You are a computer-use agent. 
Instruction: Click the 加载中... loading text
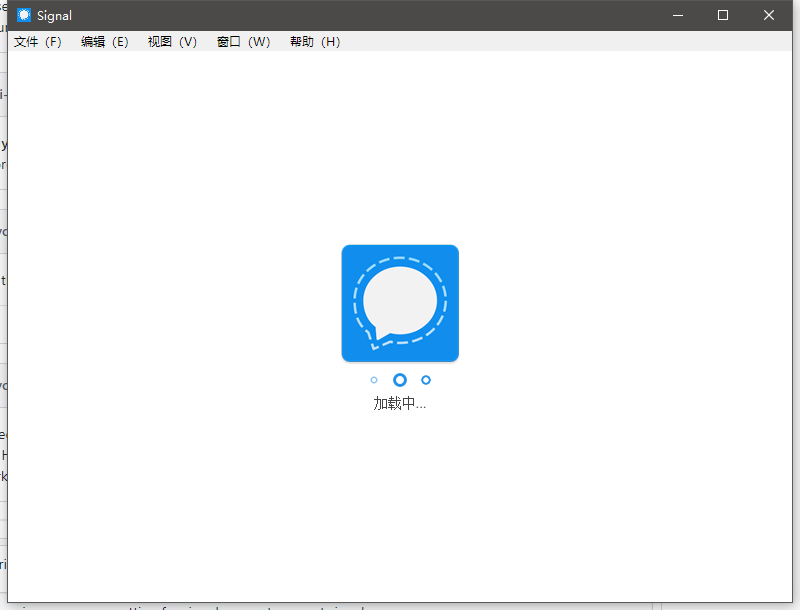(399, 403)
